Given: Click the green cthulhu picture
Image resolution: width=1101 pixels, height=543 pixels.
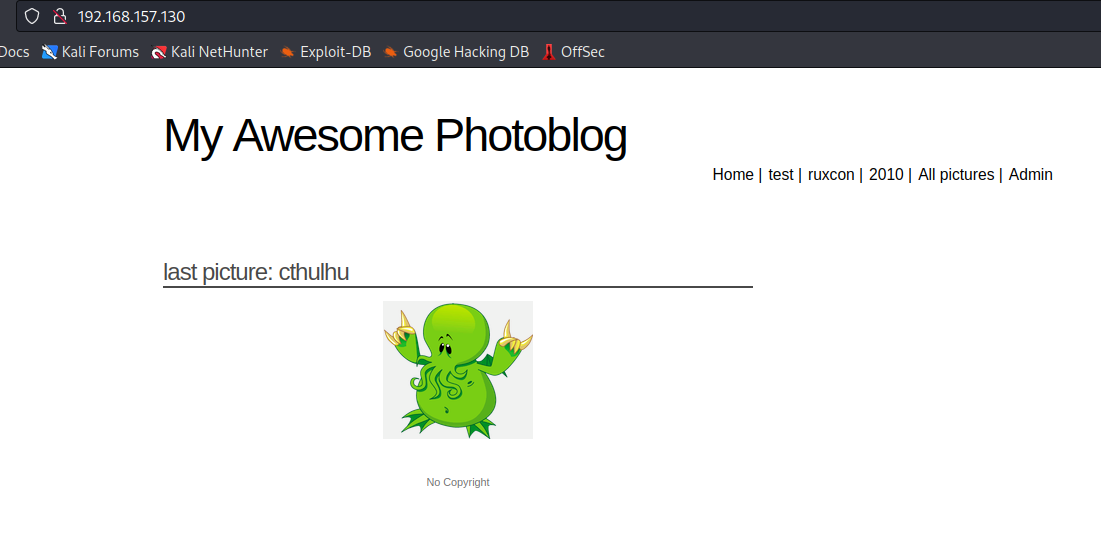Looking at the screenshot, I should (458, 369).
